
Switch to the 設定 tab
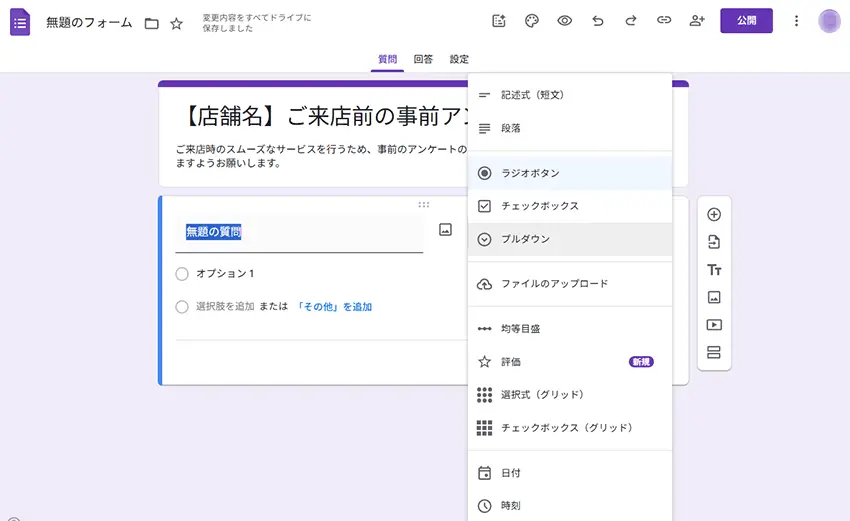459,60
